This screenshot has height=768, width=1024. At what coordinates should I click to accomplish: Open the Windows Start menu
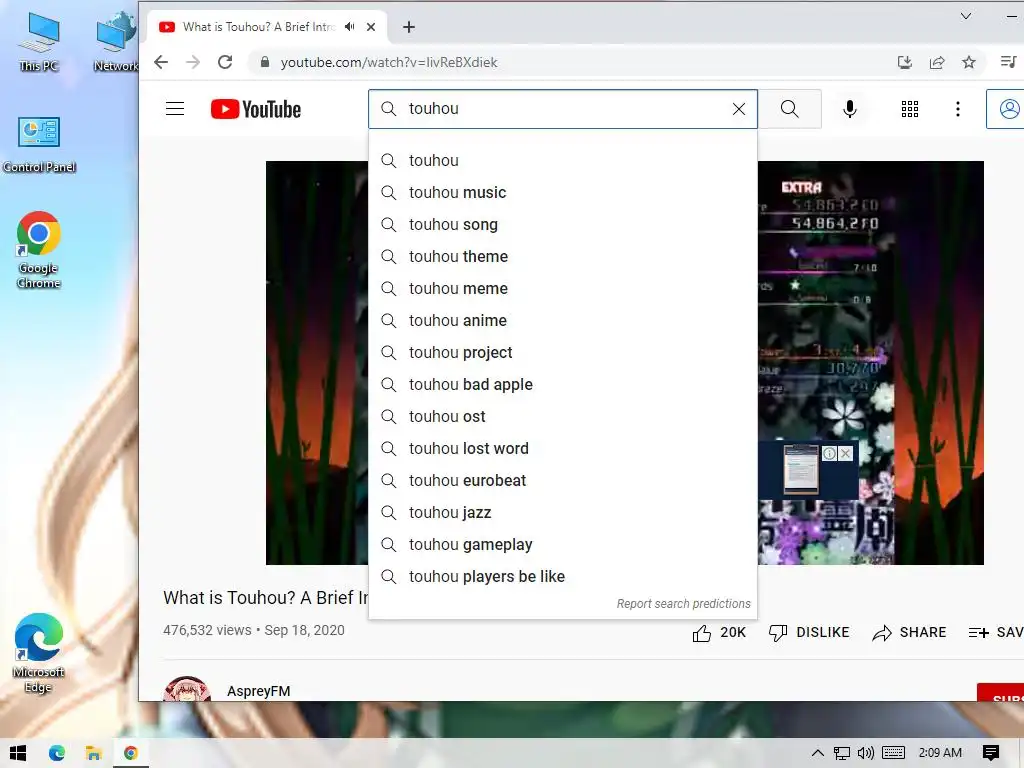(x=18, y=753)
